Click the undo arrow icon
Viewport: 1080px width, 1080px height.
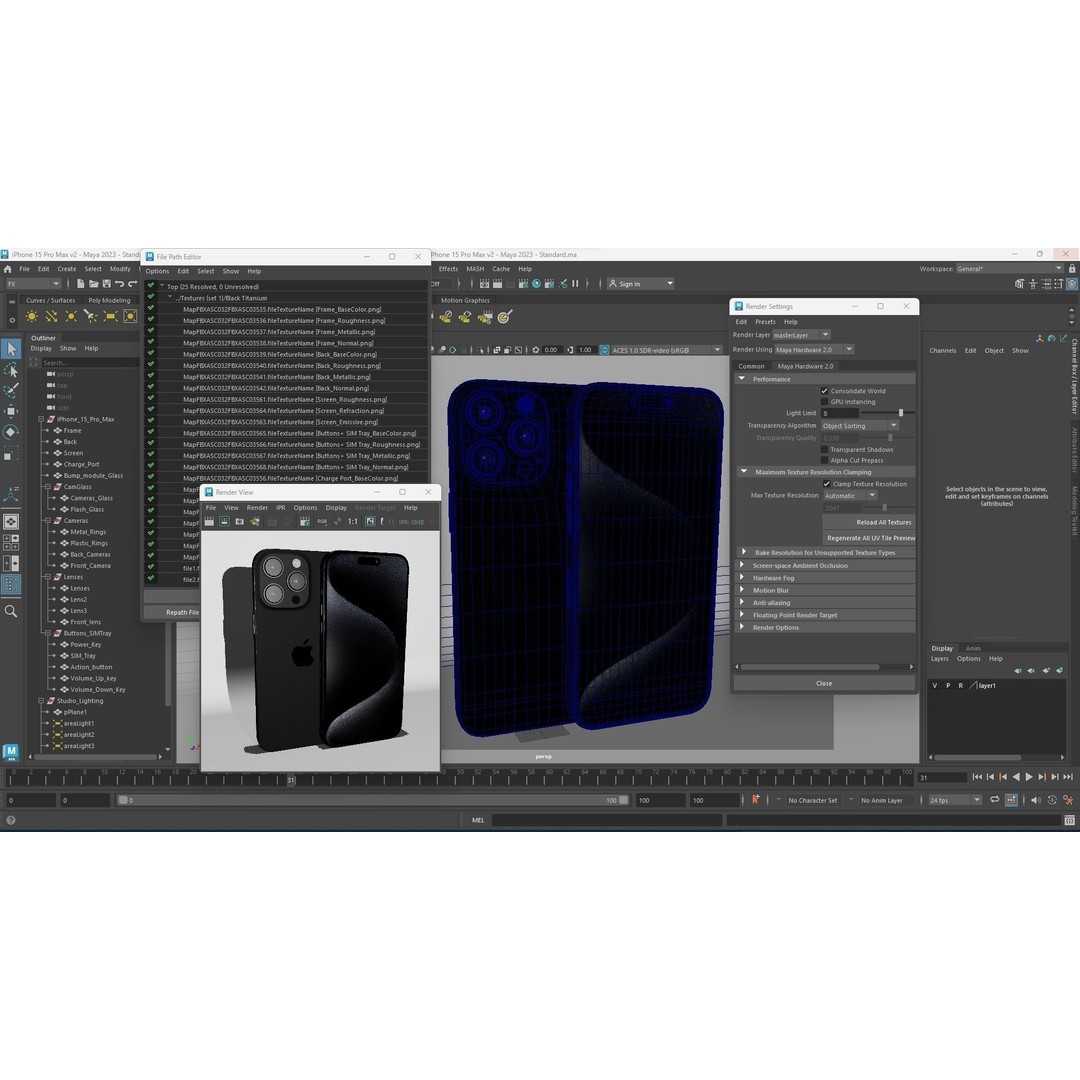click(x=120, y=284)
